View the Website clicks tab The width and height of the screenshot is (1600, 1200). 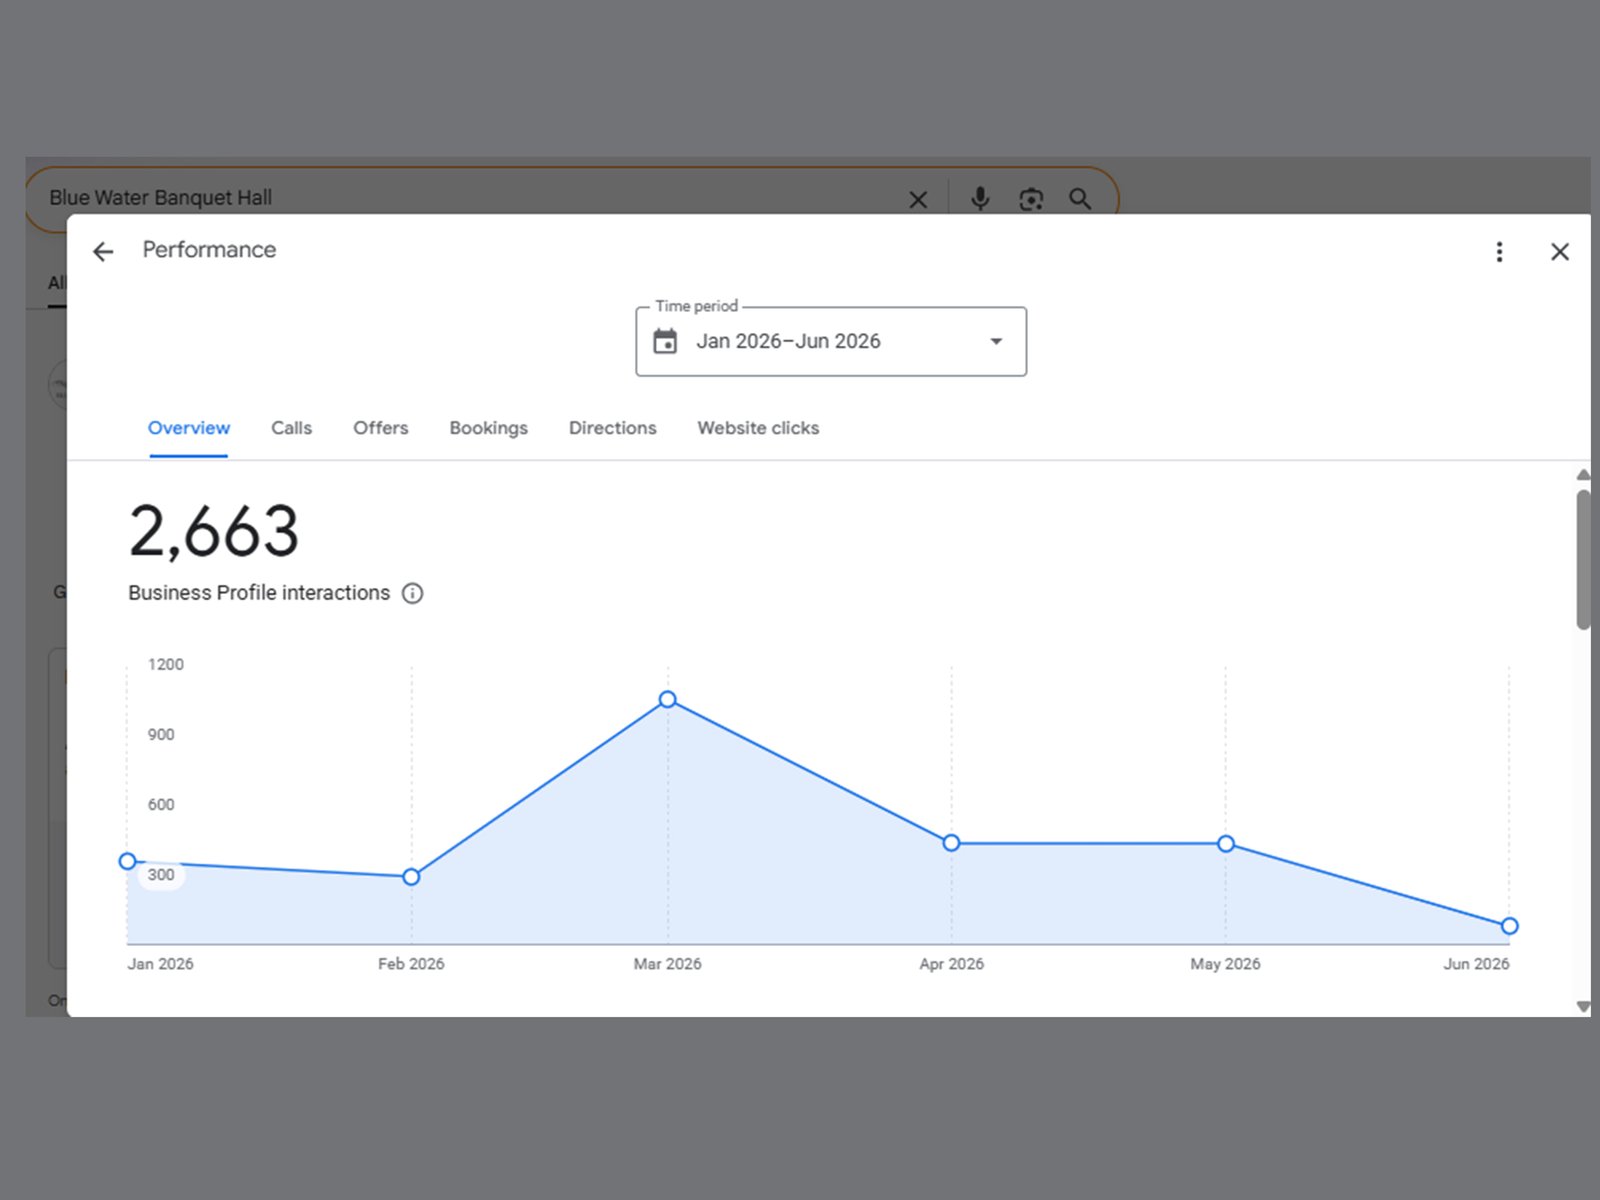758,428
